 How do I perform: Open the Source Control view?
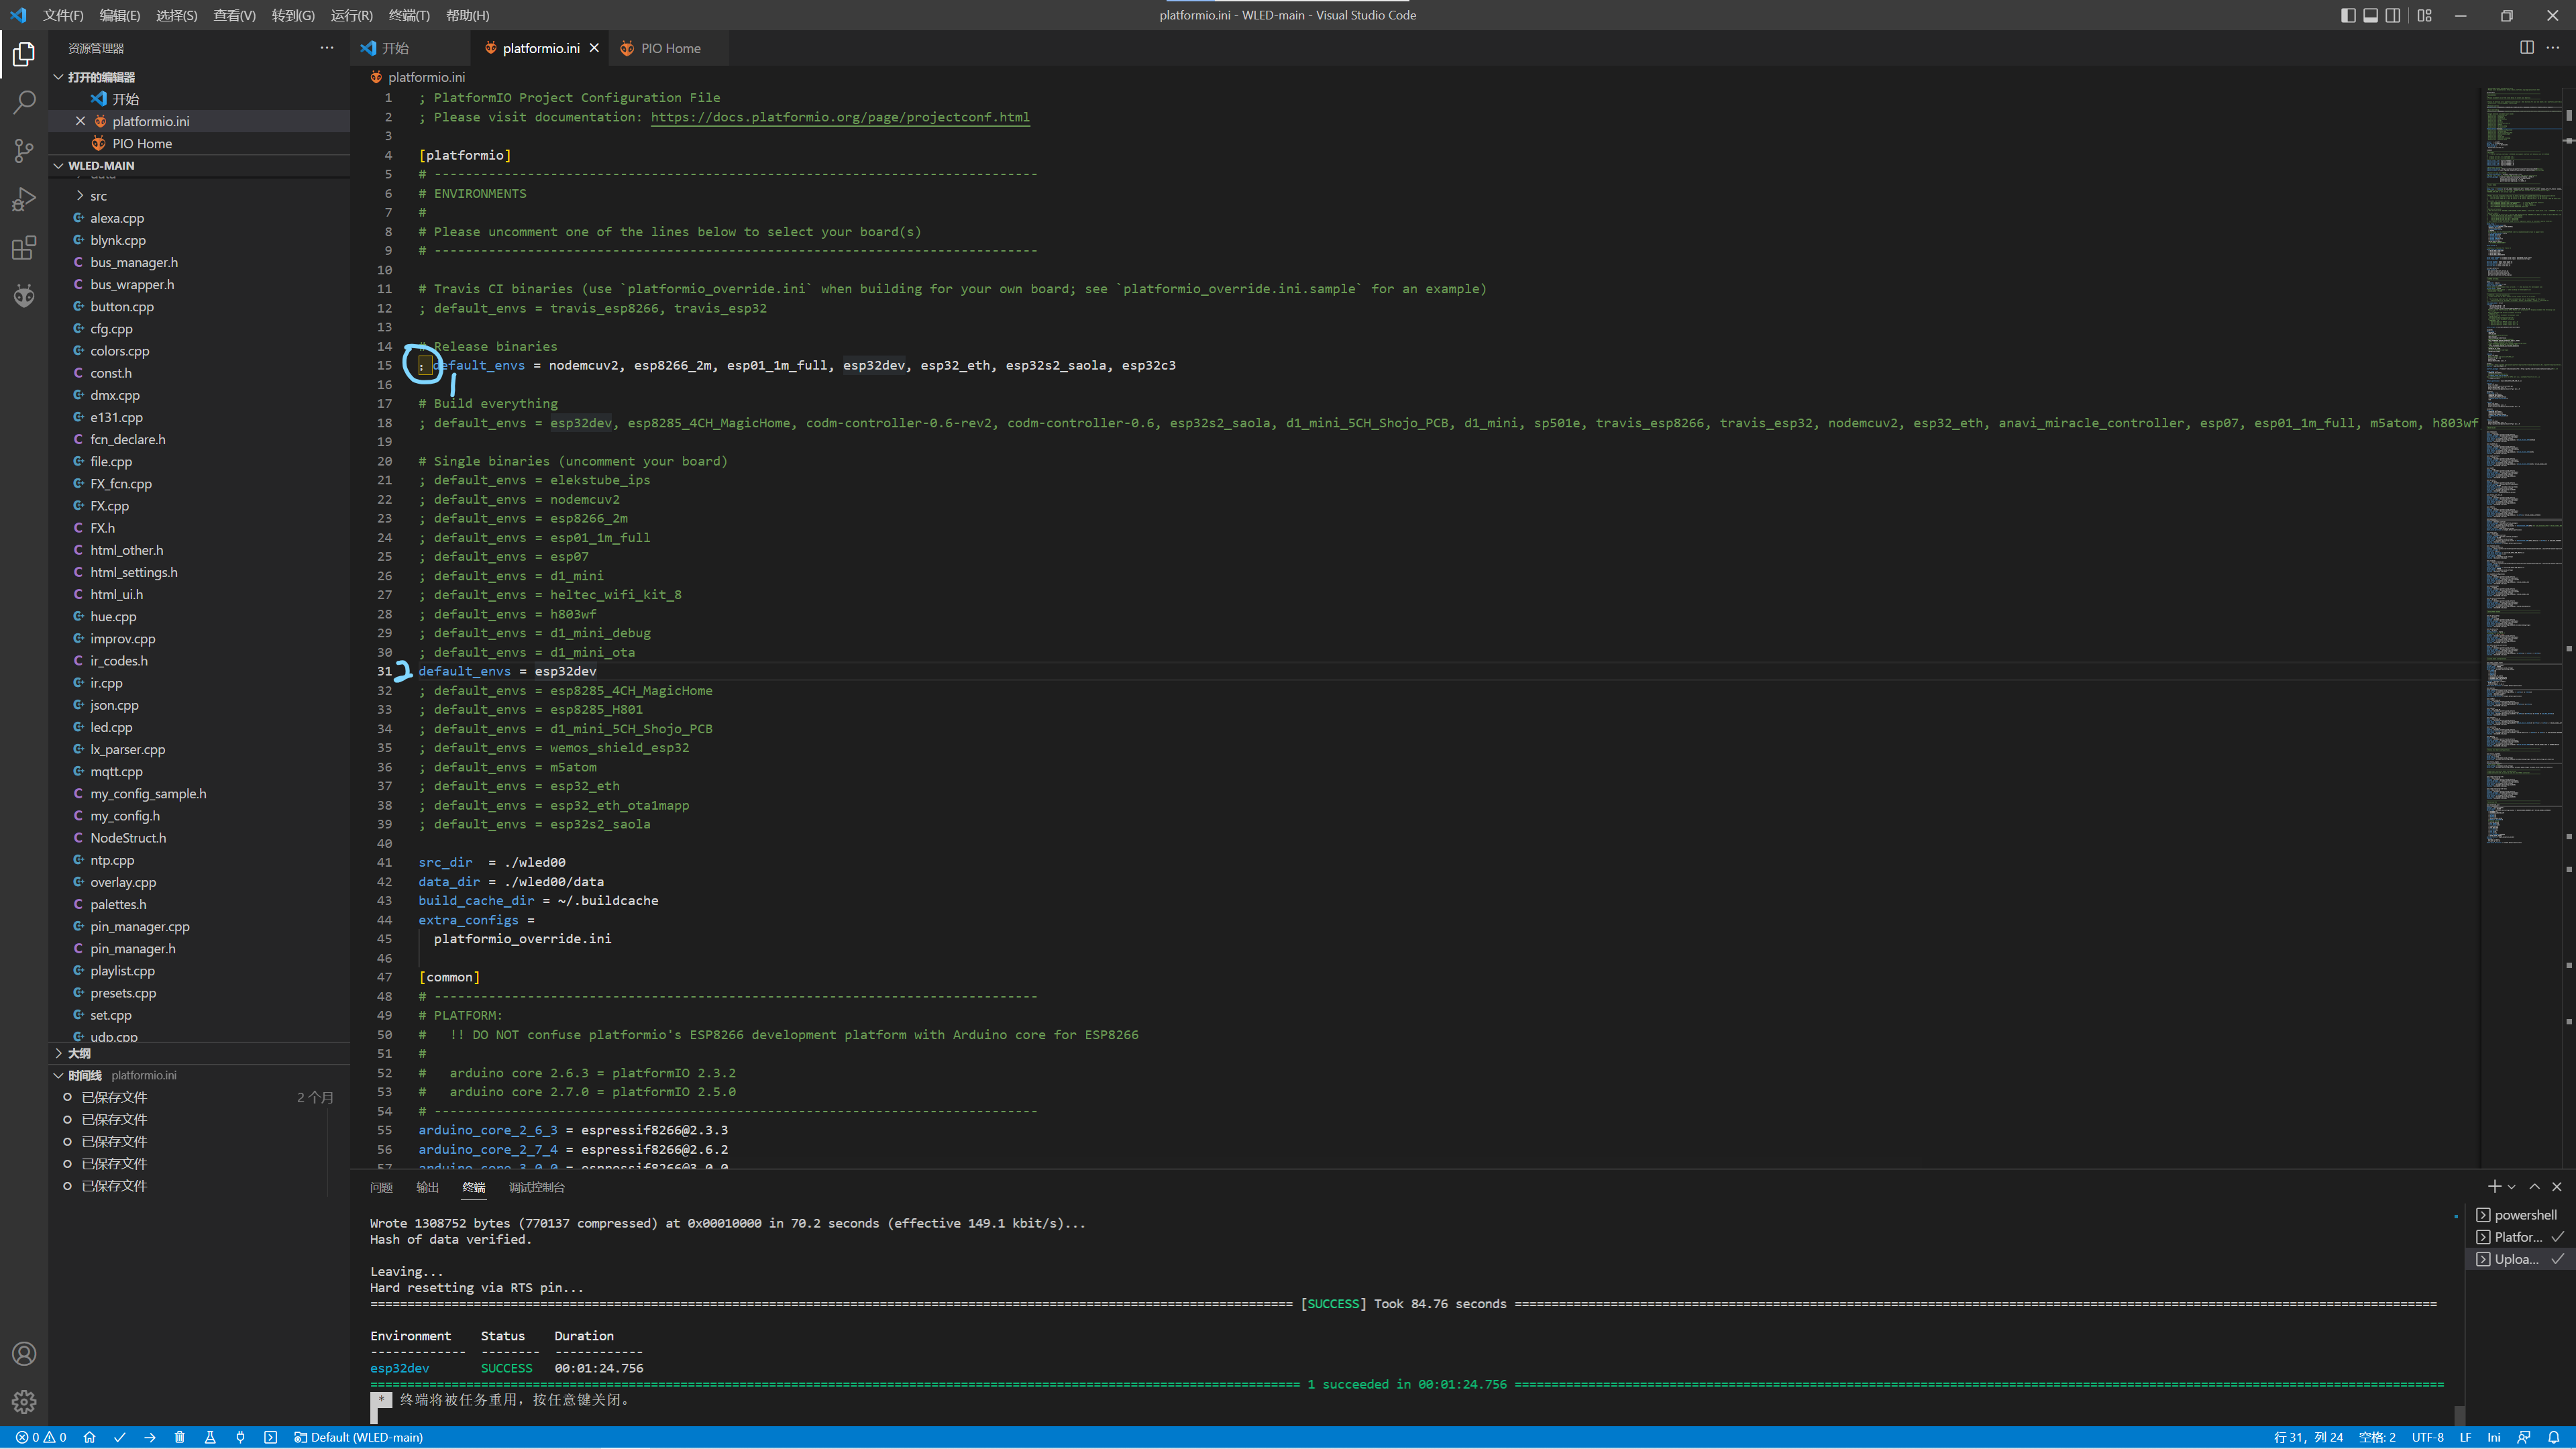(24, 151)
